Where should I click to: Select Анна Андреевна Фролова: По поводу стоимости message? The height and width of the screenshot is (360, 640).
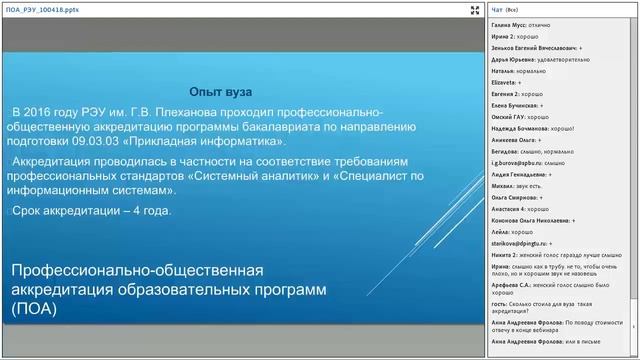click(x=557, y=326)
